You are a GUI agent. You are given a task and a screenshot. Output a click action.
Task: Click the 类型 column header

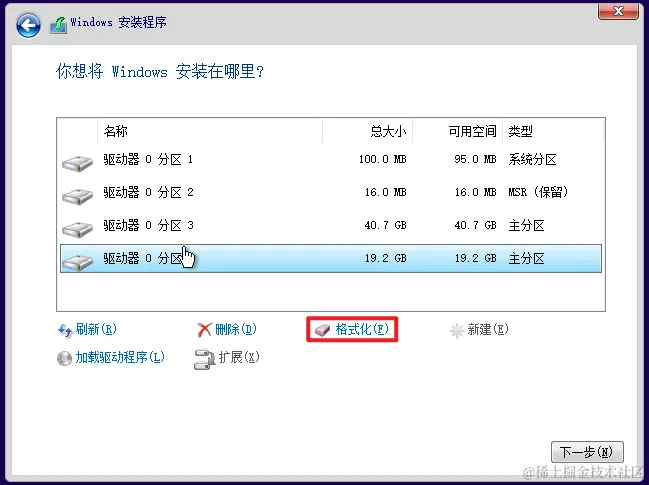click(x=553, y=131)
